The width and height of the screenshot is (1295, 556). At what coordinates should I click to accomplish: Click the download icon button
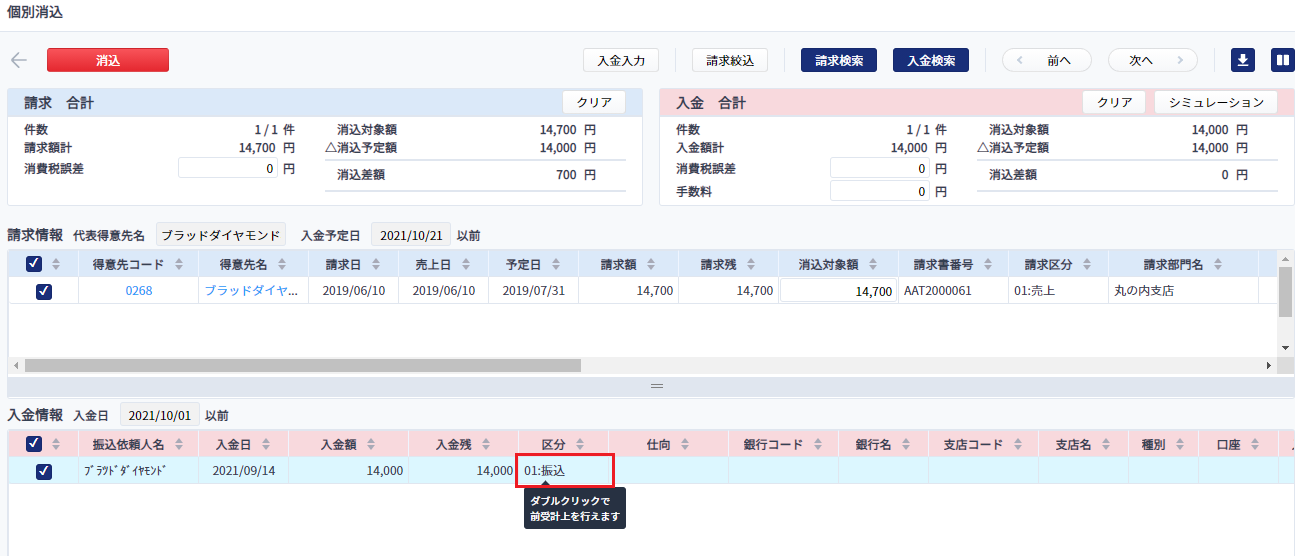pyautogui.click(x=1242, y=60)
